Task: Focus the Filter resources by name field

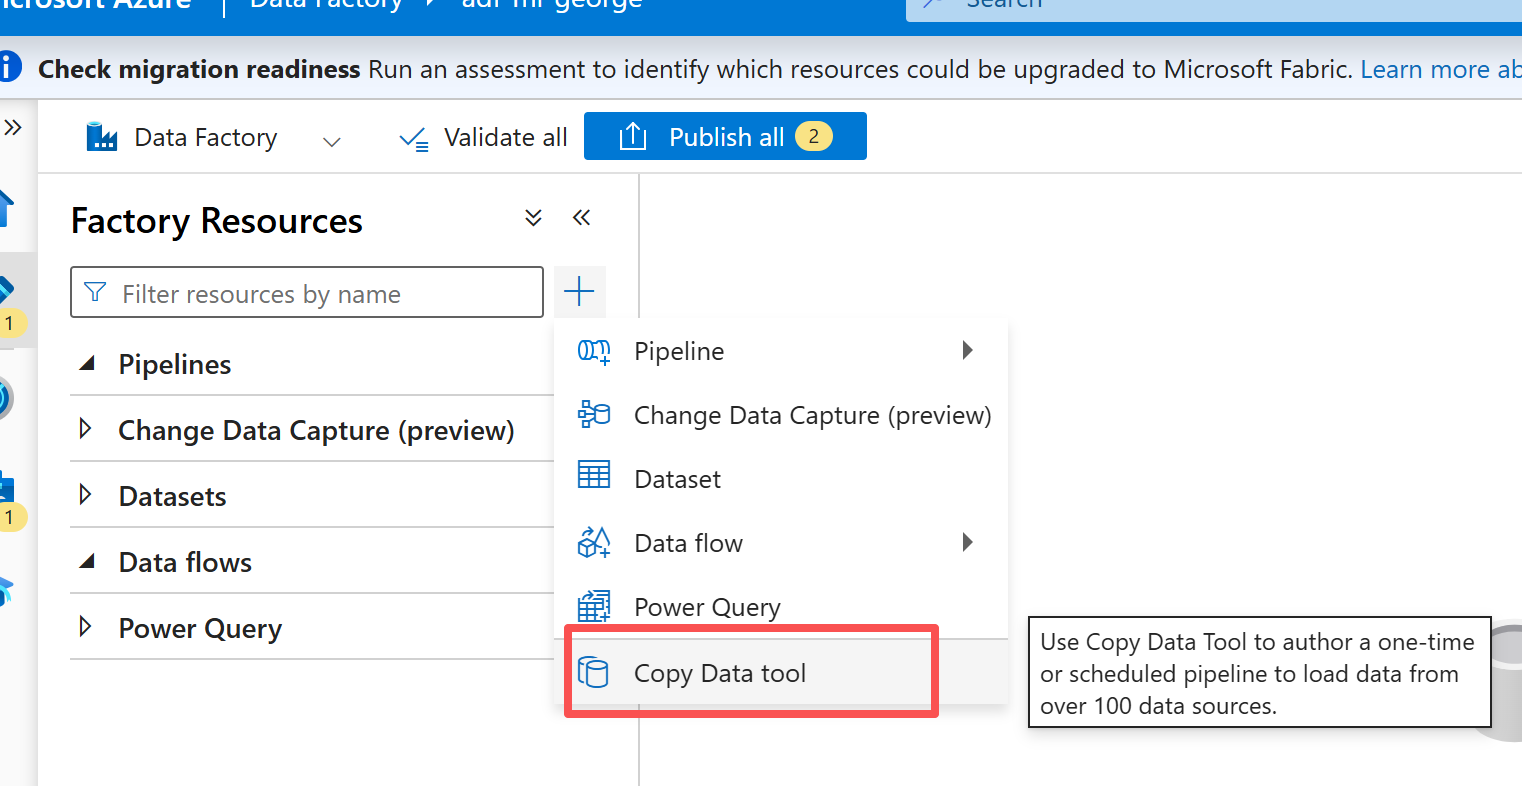Action: click(x=307, y=292)
